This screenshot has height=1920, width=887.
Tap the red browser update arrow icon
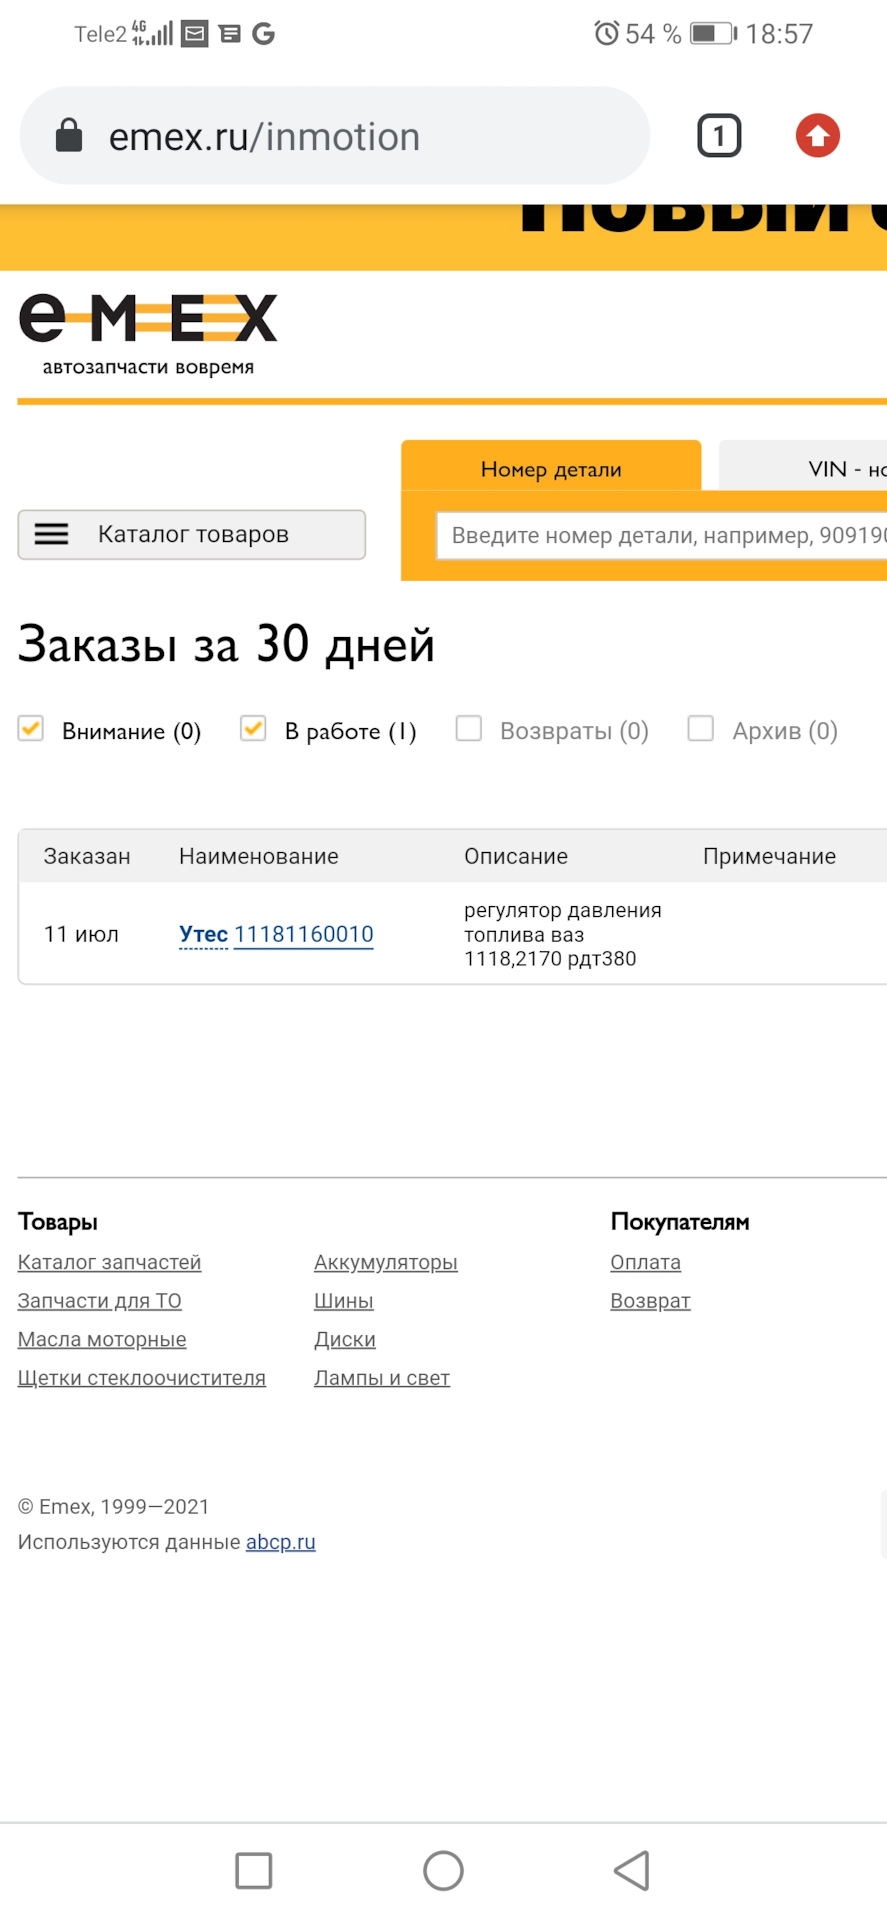[x=817, y=136]
